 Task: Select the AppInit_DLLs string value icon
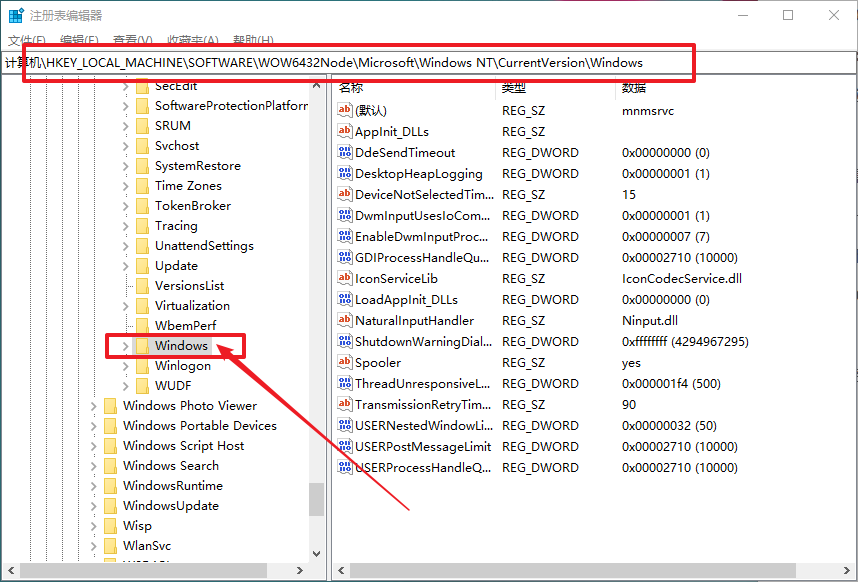tap(345, 131)
